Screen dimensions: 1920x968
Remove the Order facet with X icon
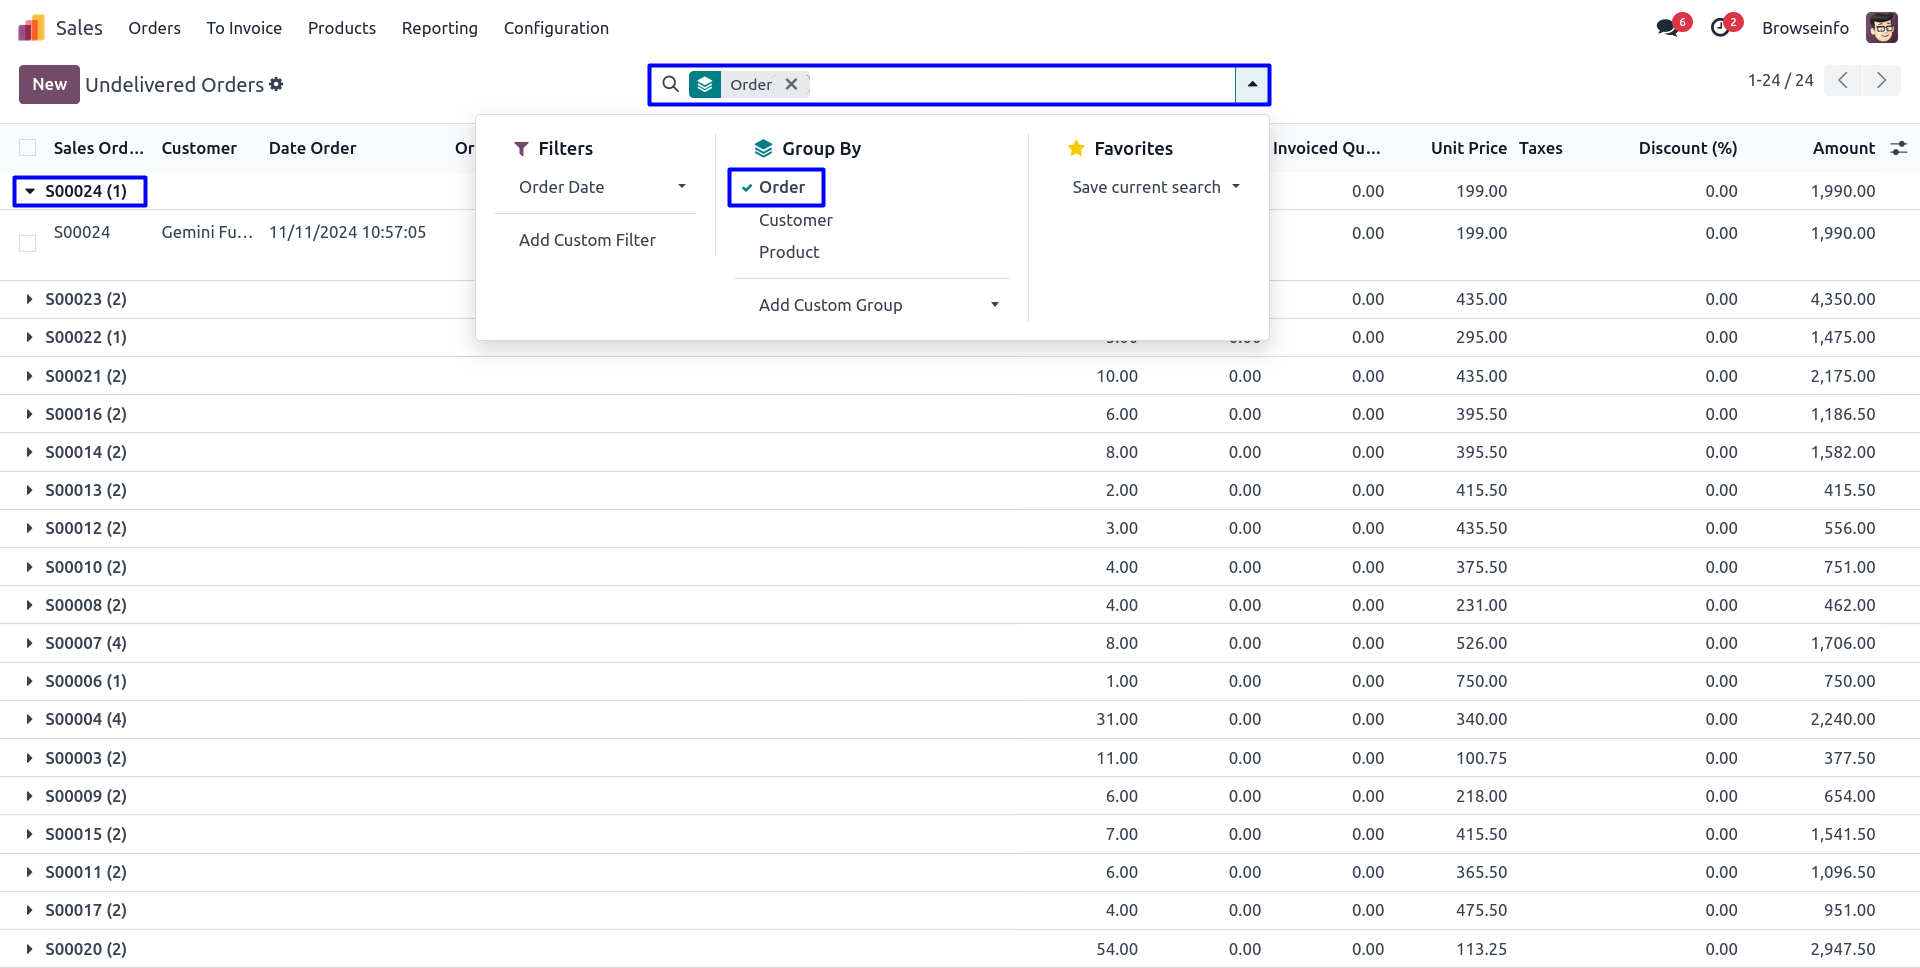point(791,85)
